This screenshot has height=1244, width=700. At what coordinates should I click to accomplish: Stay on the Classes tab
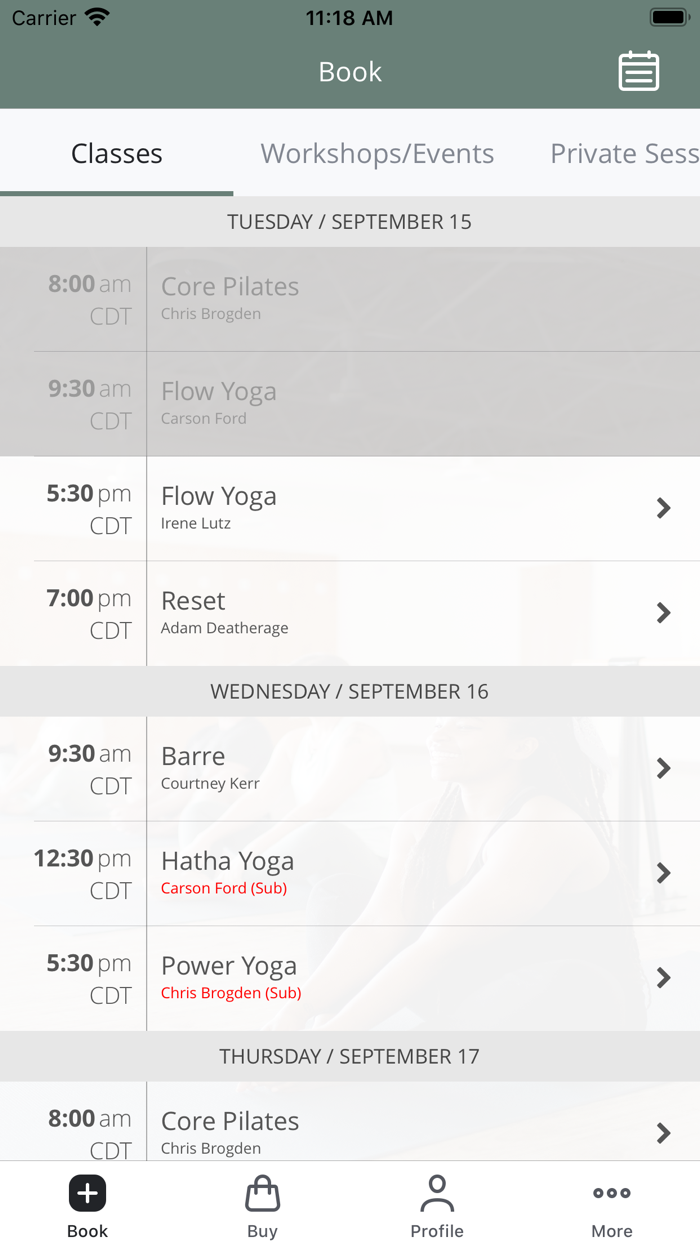(x=116, y=153)
